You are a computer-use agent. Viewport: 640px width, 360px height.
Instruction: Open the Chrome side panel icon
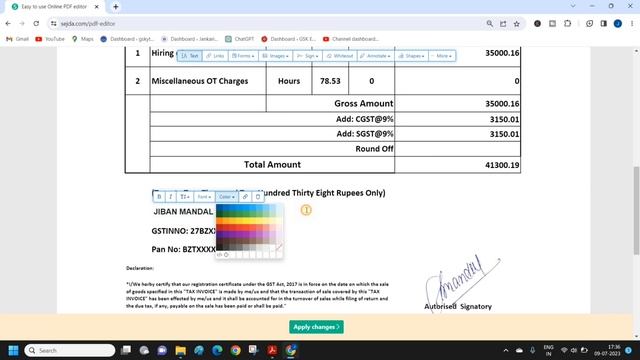click(x=604, y=24)
